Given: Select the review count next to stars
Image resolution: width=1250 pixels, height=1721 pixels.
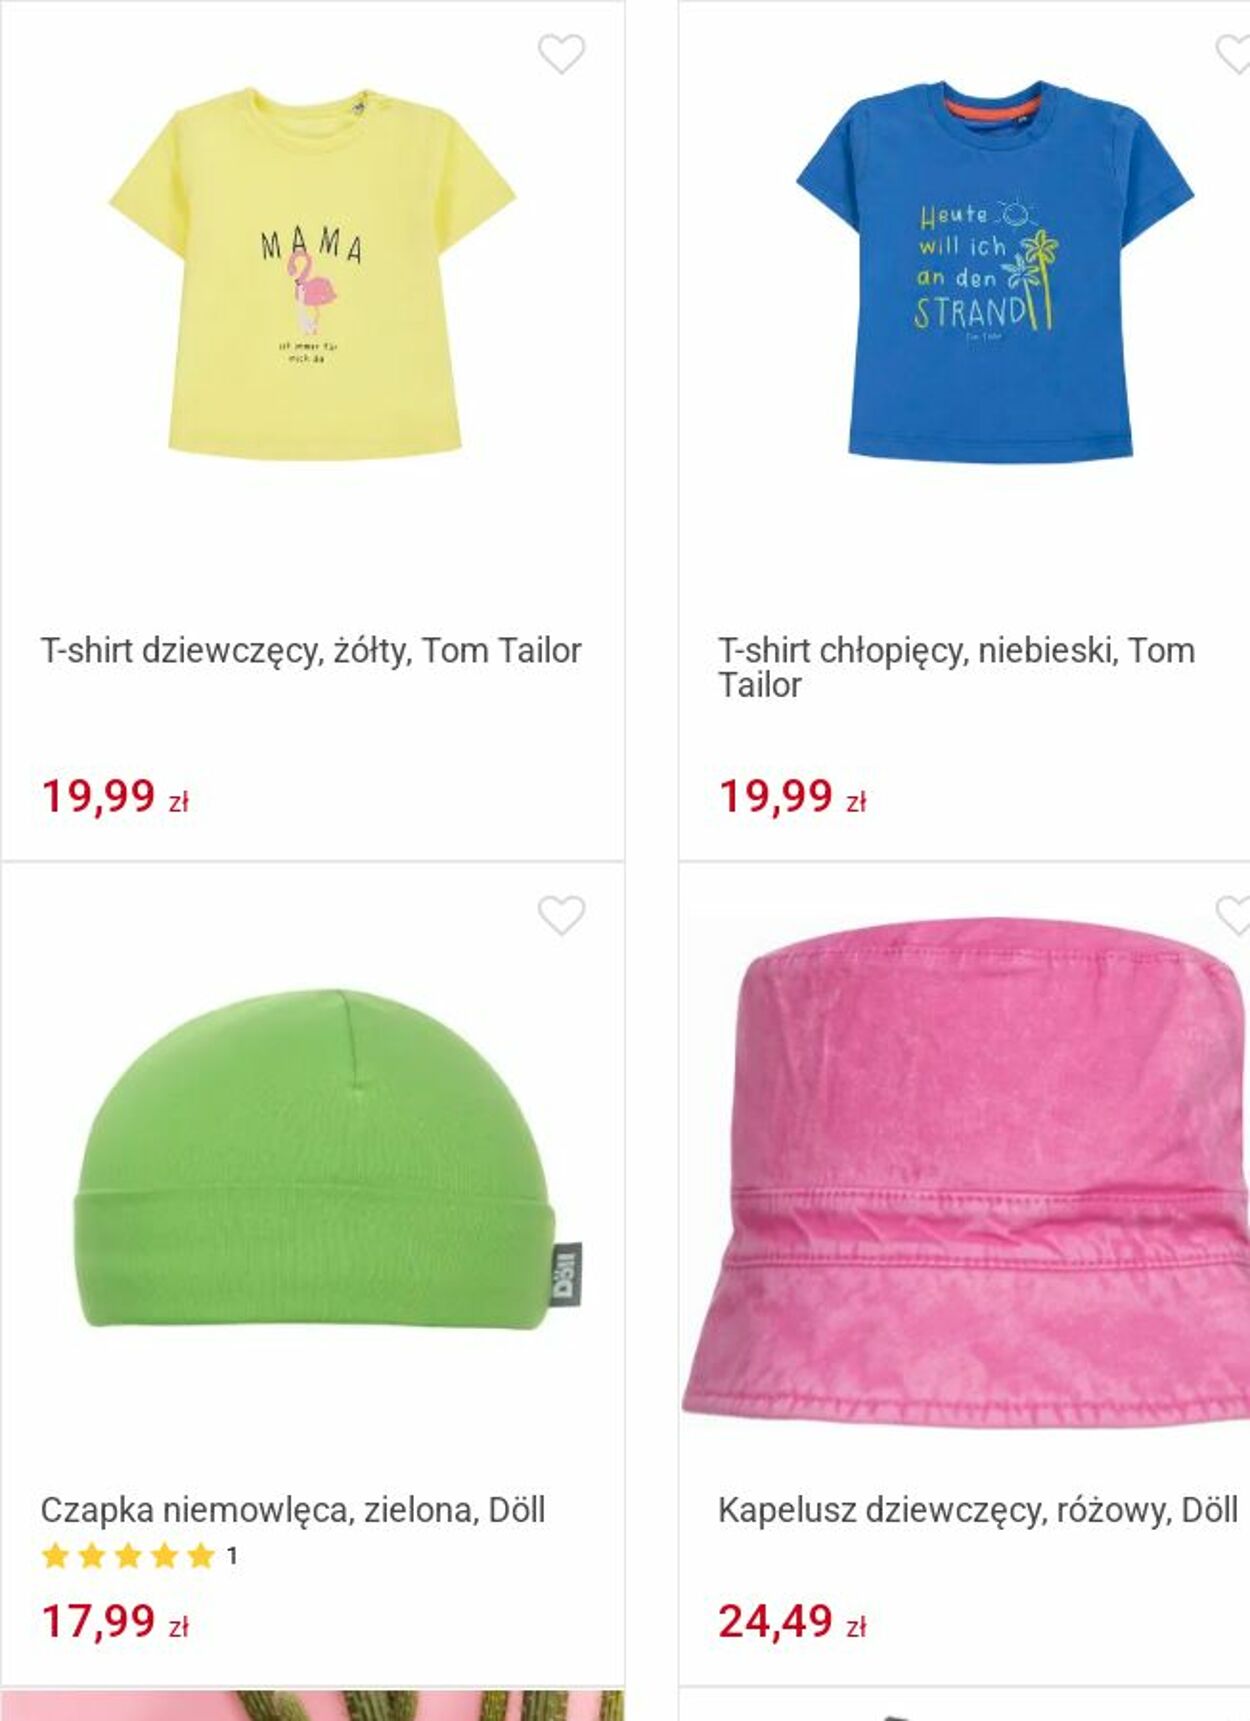Looking at the screenshot, I should tap(232, 1556).
